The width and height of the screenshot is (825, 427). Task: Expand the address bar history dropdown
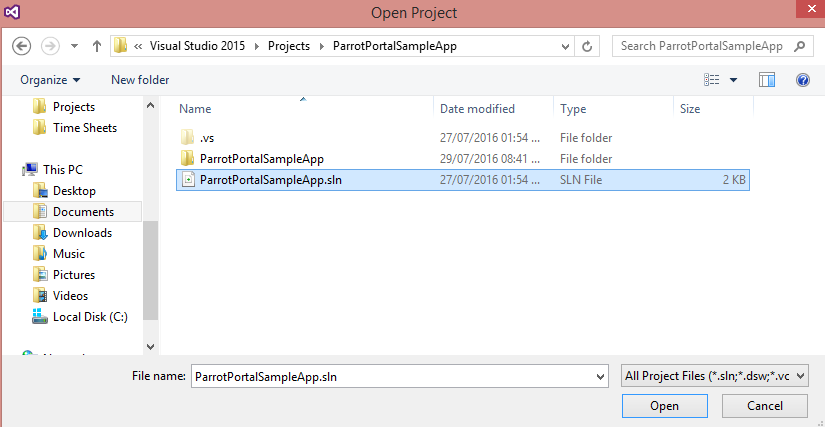pyautogui.click(x=566, y=46)
